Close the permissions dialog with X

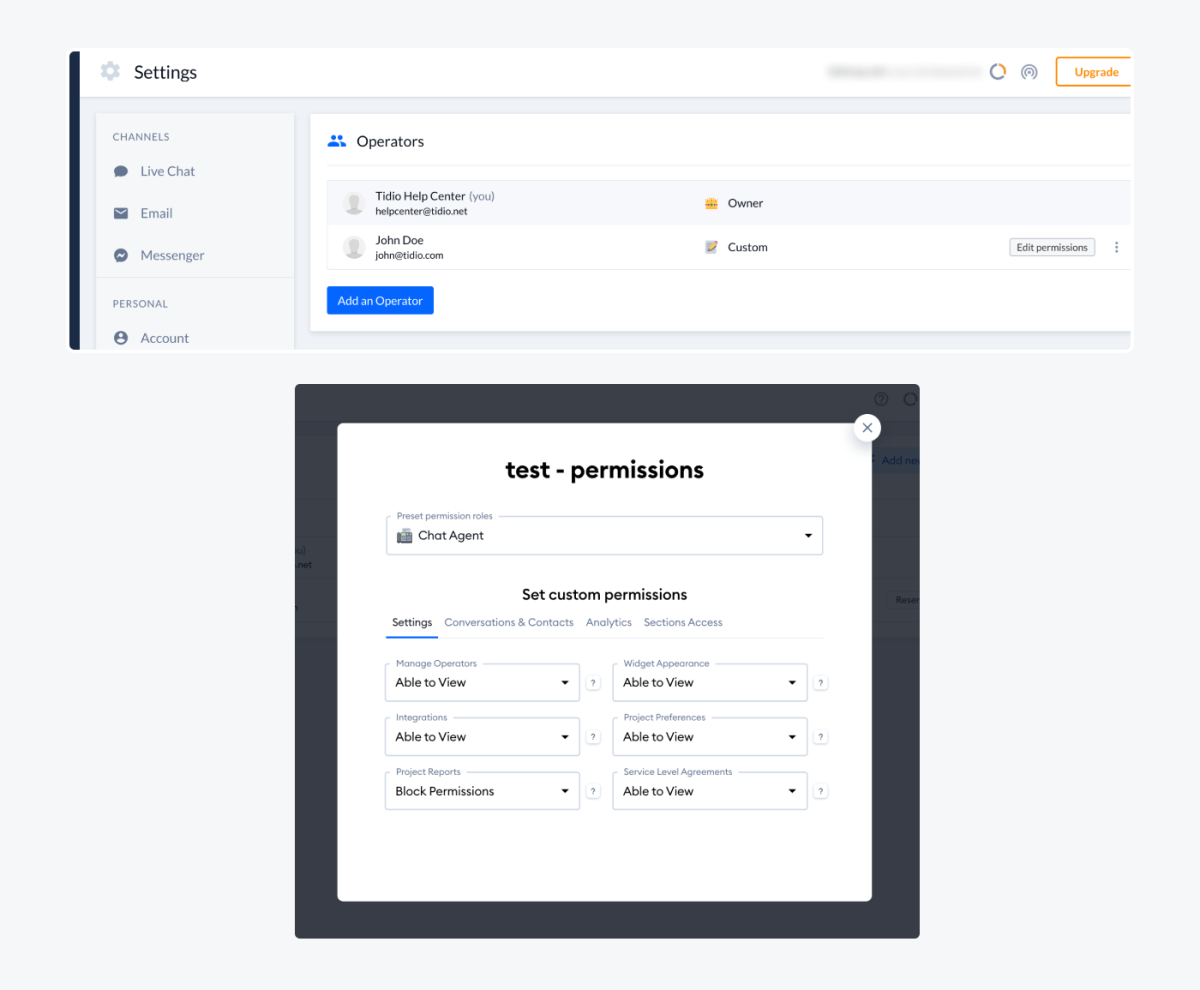[x=867, y=428]
